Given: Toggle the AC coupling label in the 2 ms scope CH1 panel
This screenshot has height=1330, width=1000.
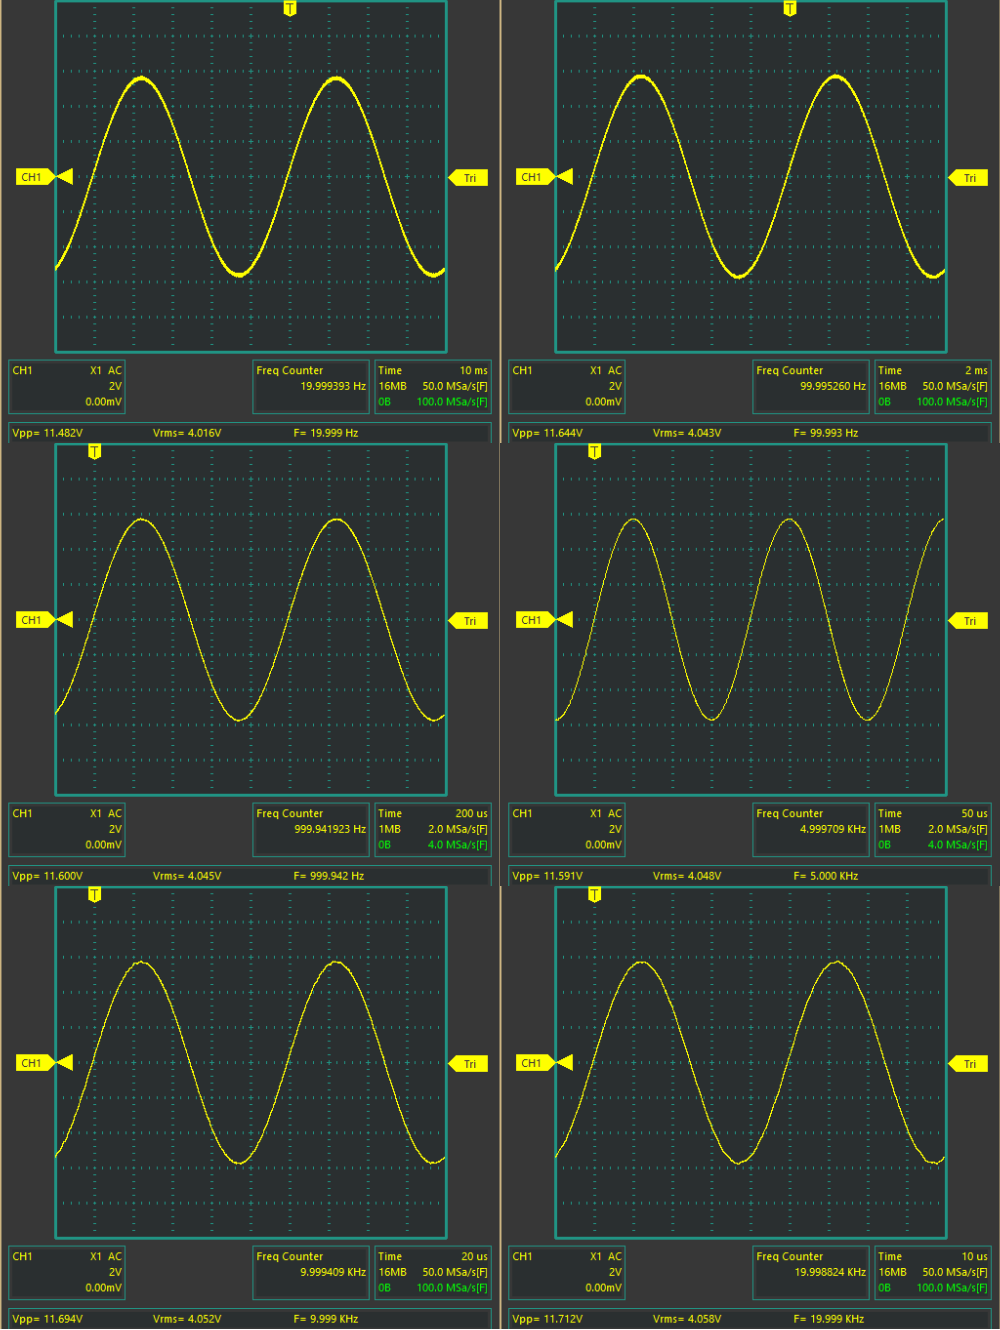Looking at the screenshot, I should (615, 371).
